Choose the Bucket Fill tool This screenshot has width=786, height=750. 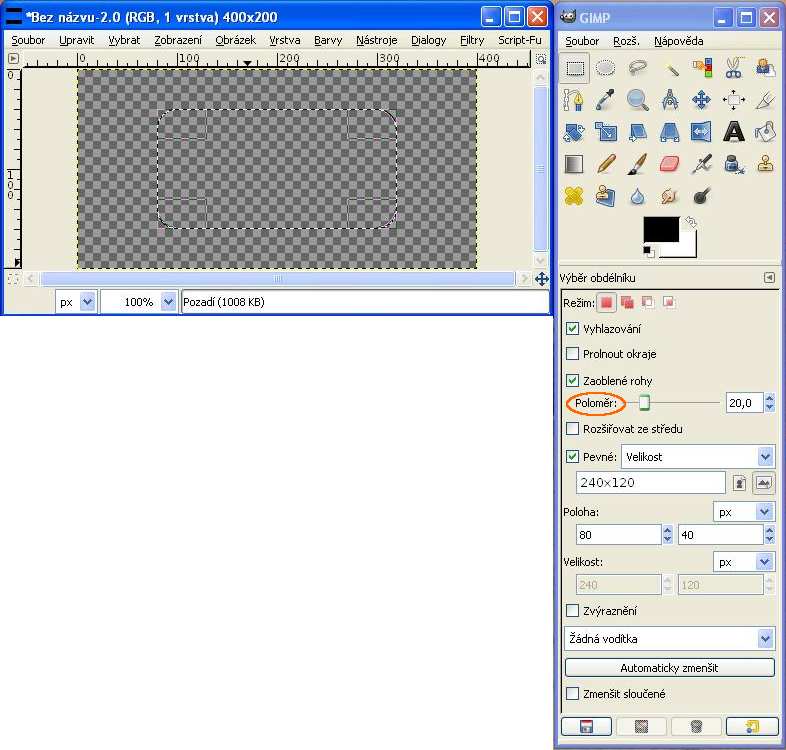coord(765,131)
